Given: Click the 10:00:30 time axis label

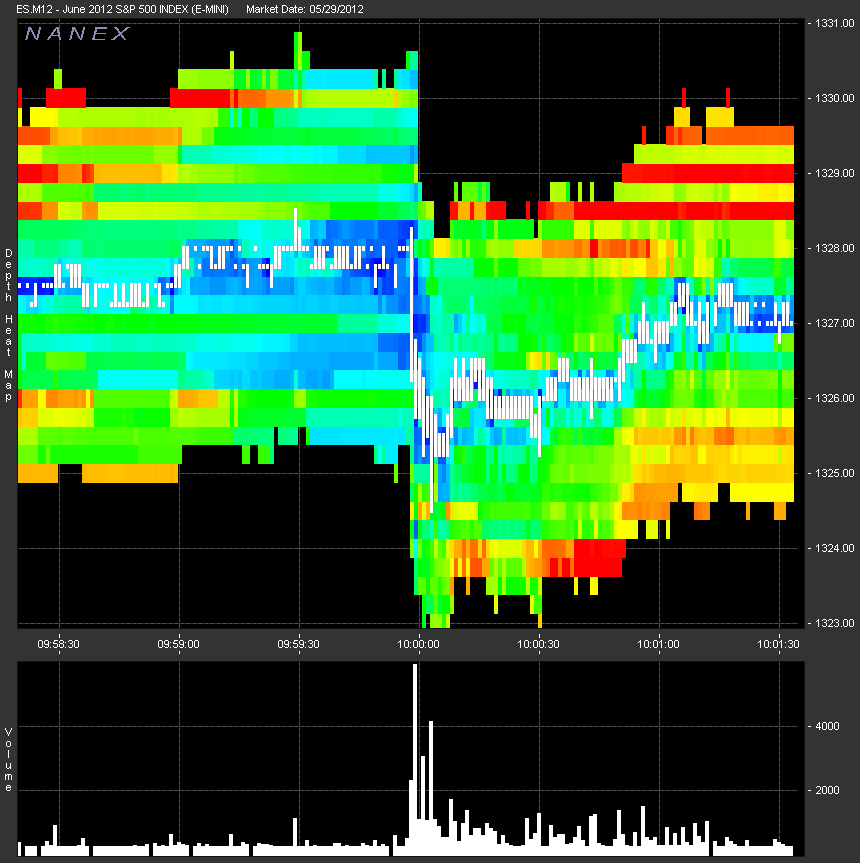Looking at the screenshot, I should [x=538, y=644].
